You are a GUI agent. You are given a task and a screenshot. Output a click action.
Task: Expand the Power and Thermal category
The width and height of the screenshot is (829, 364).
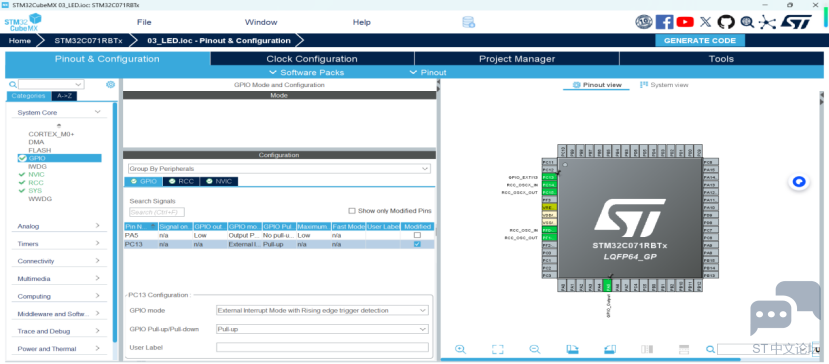pyautogui.click(x=97, y=349)
